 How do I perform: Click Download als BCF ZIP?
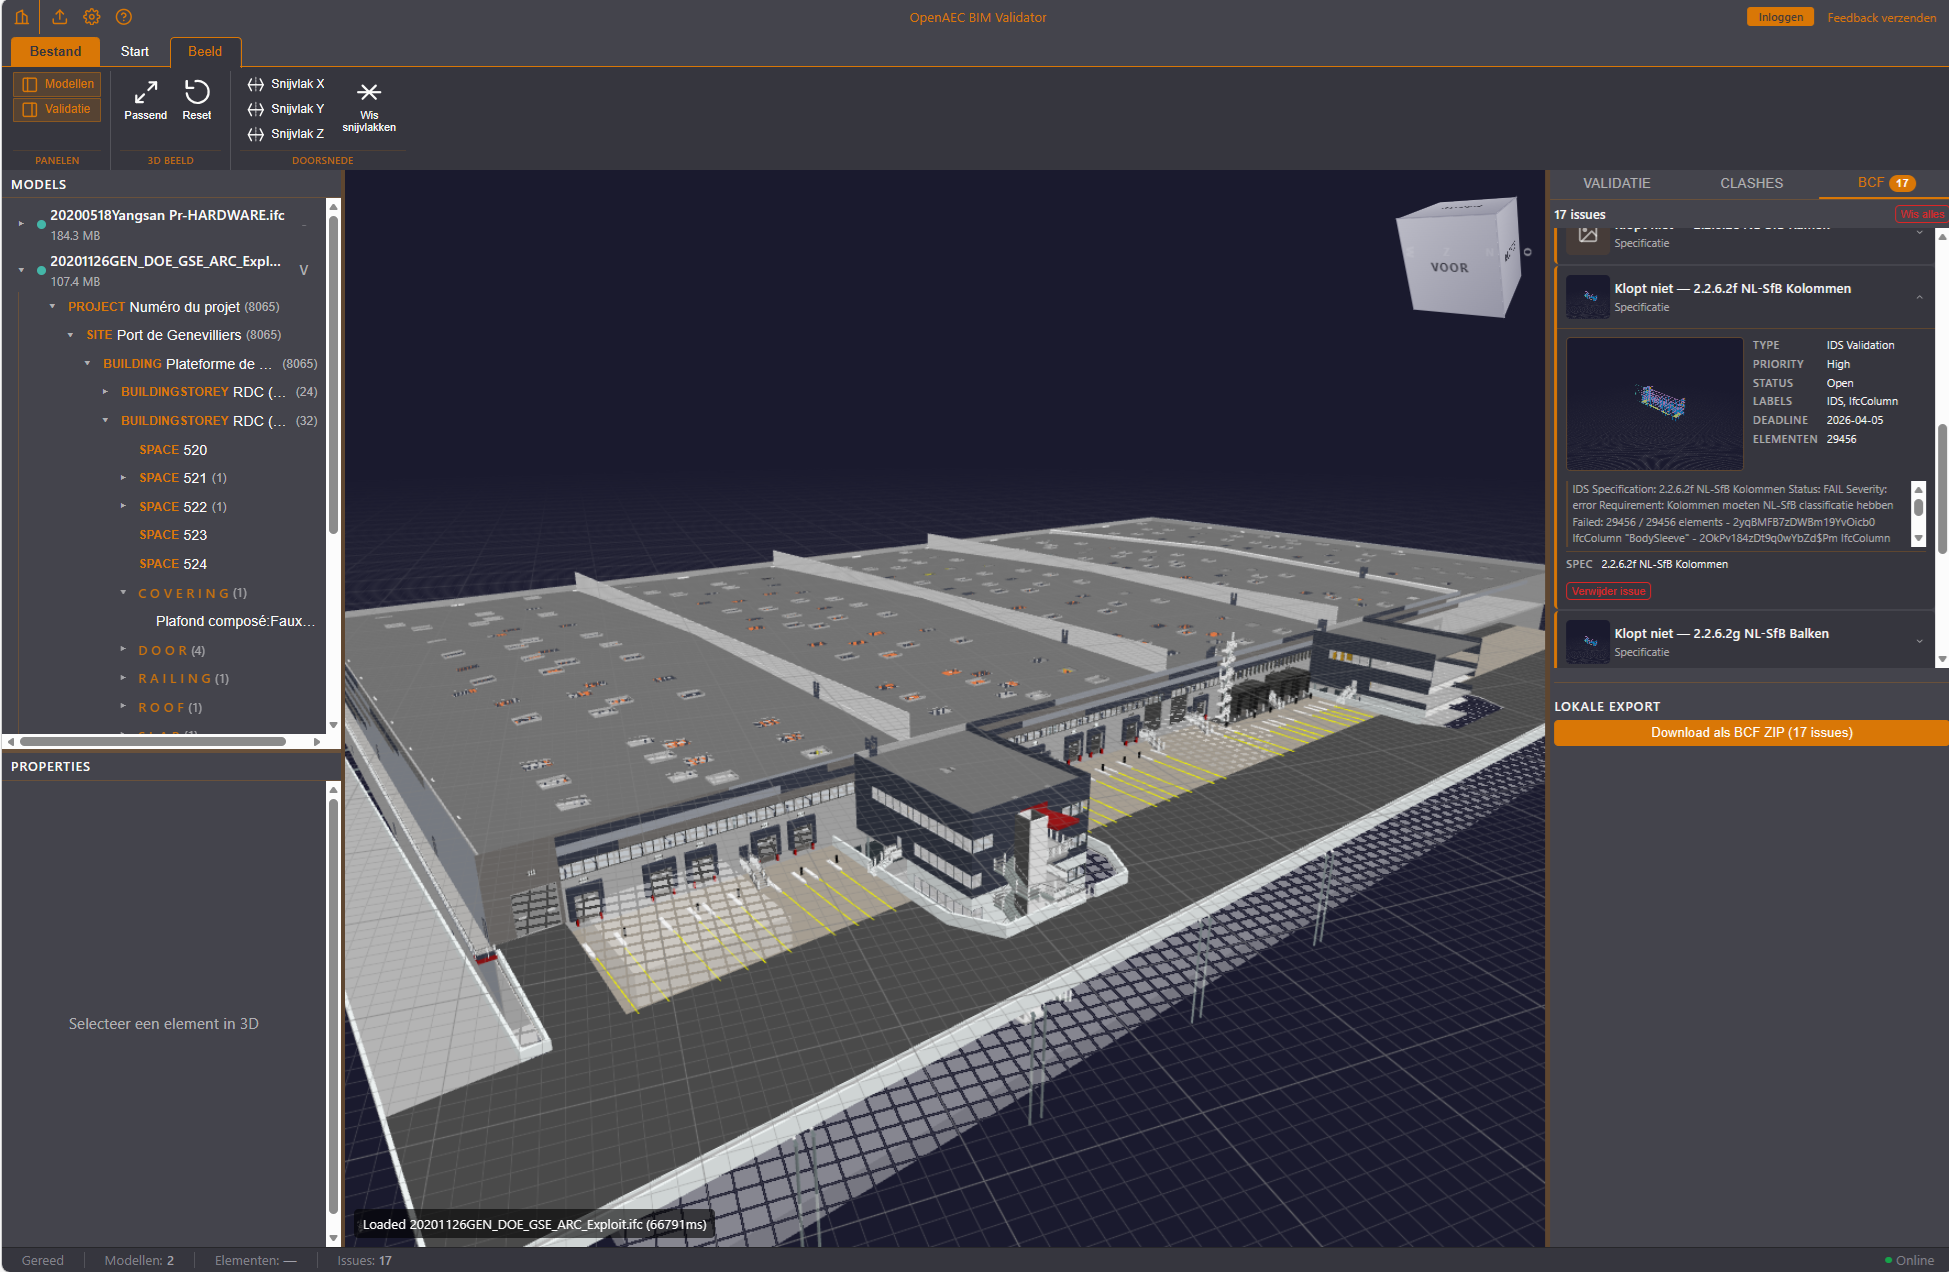point(1750,732)
